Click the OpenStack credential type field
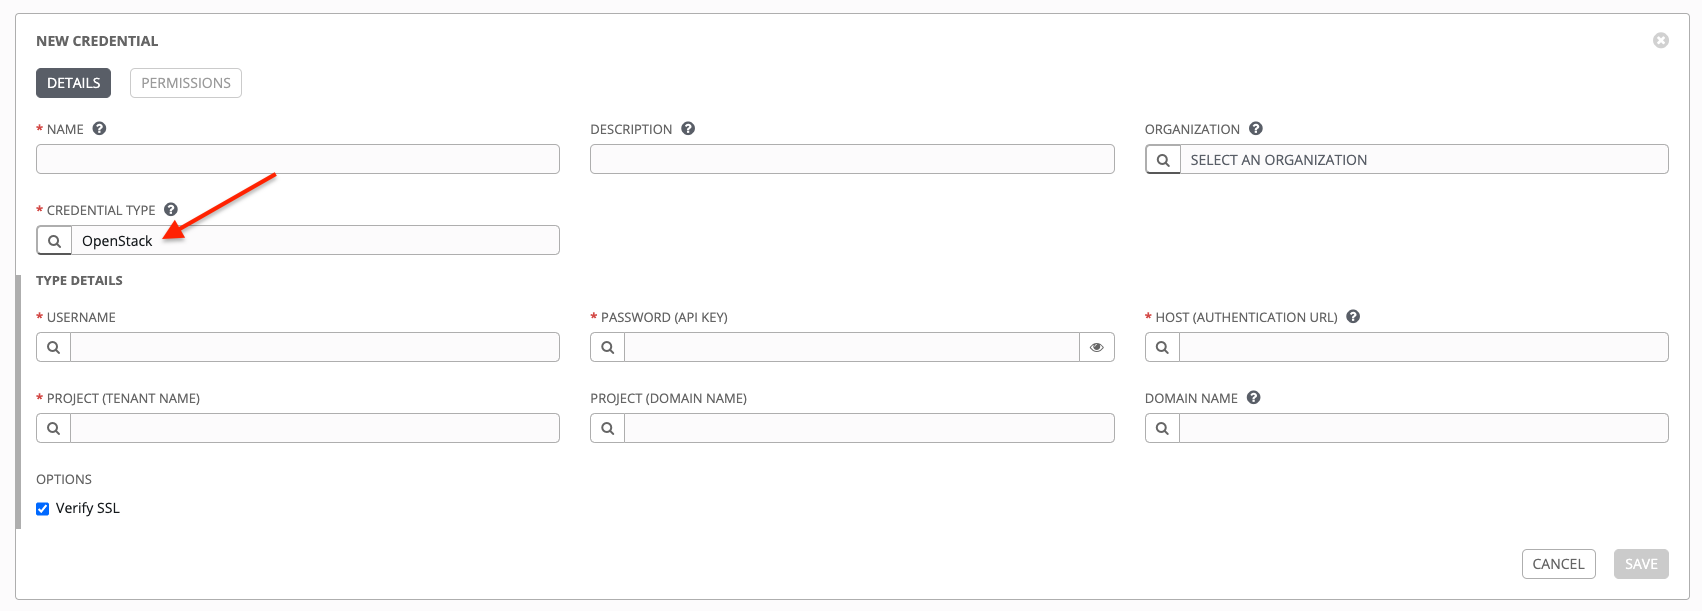Viewport: 1702px width, 611px height. click(x=315, y=241)
